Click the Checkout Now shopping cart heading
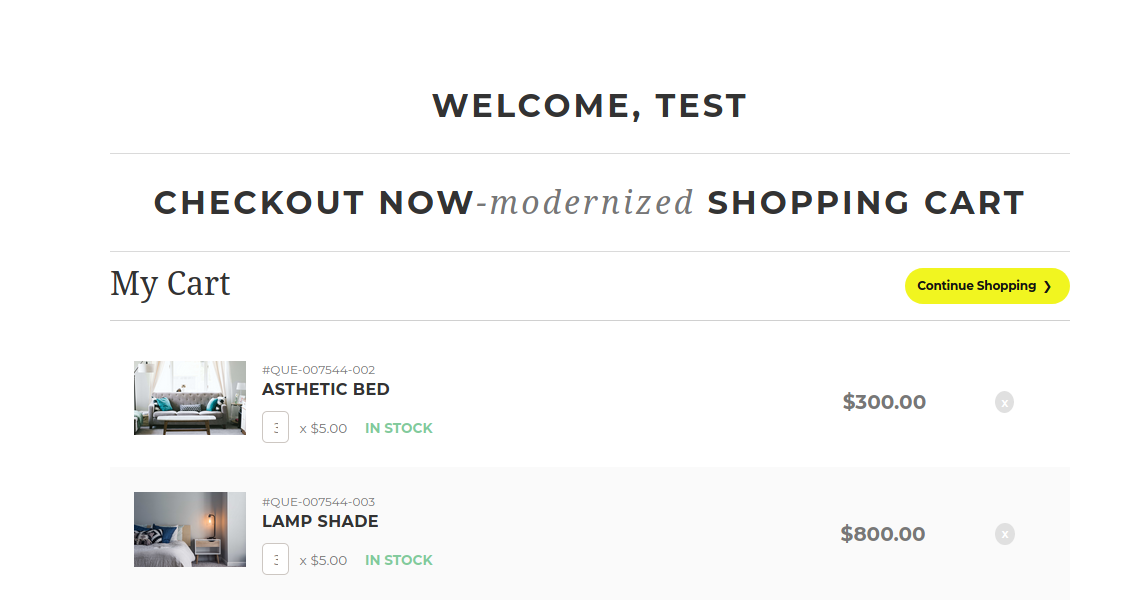Image resolution: width=1126 pixels, height=611 pixels. 589,203
